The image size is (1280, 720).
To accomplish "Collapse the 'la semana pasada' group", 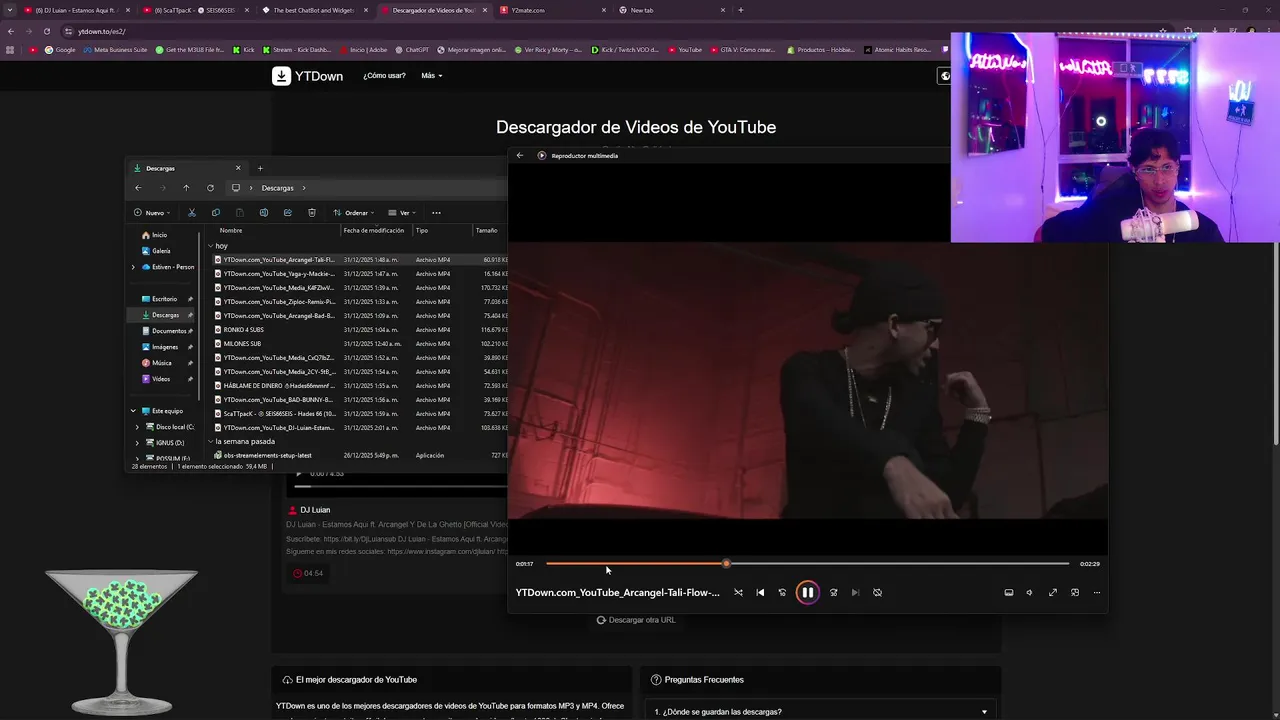I will (x=211, y=441).
